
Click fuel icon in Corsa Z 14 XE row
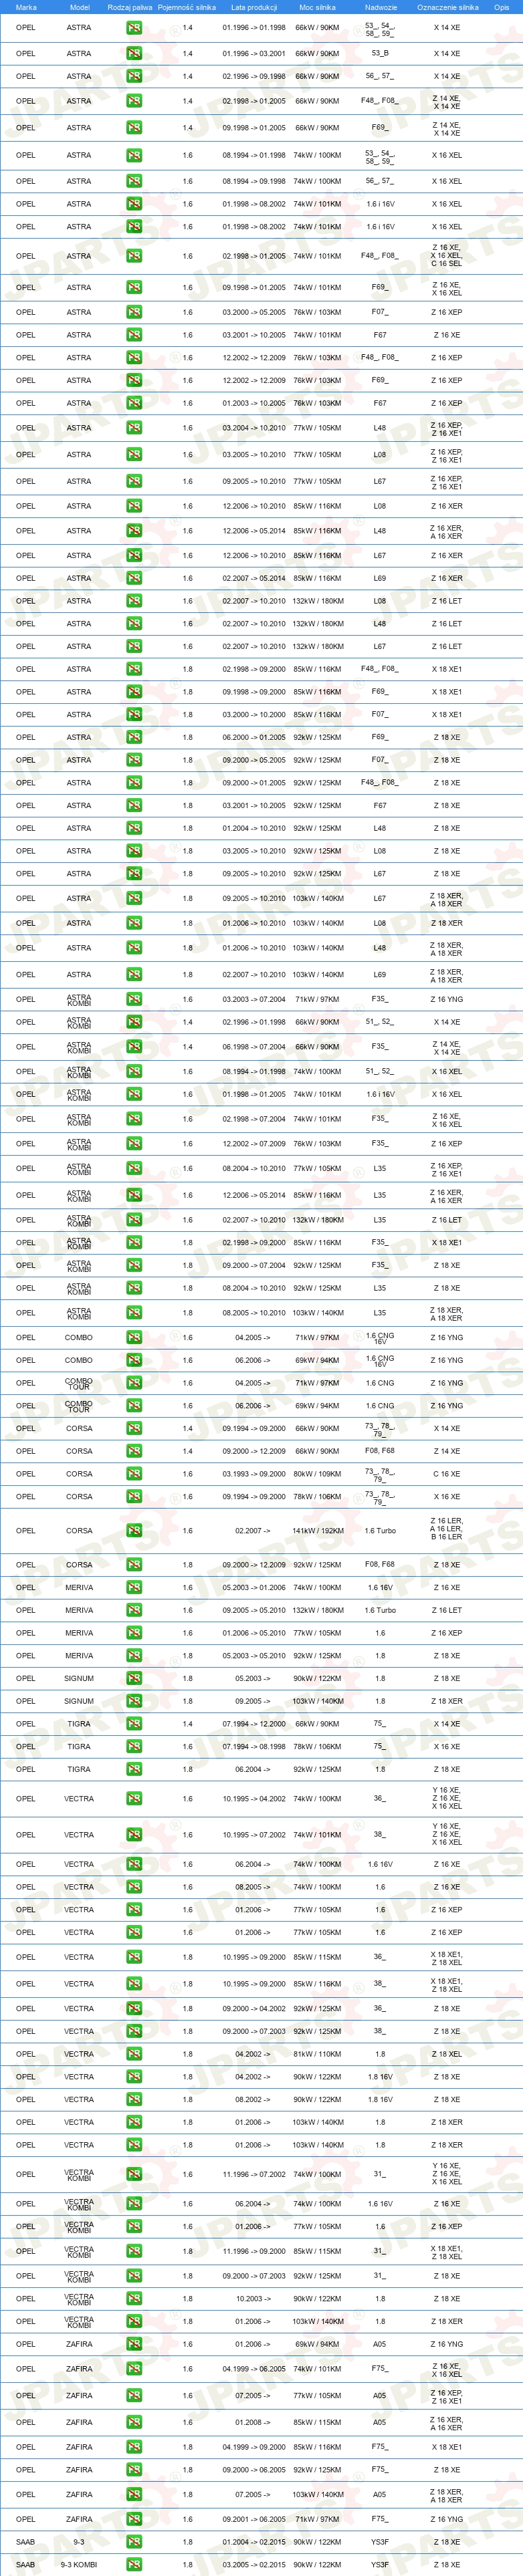point(134,1451)
